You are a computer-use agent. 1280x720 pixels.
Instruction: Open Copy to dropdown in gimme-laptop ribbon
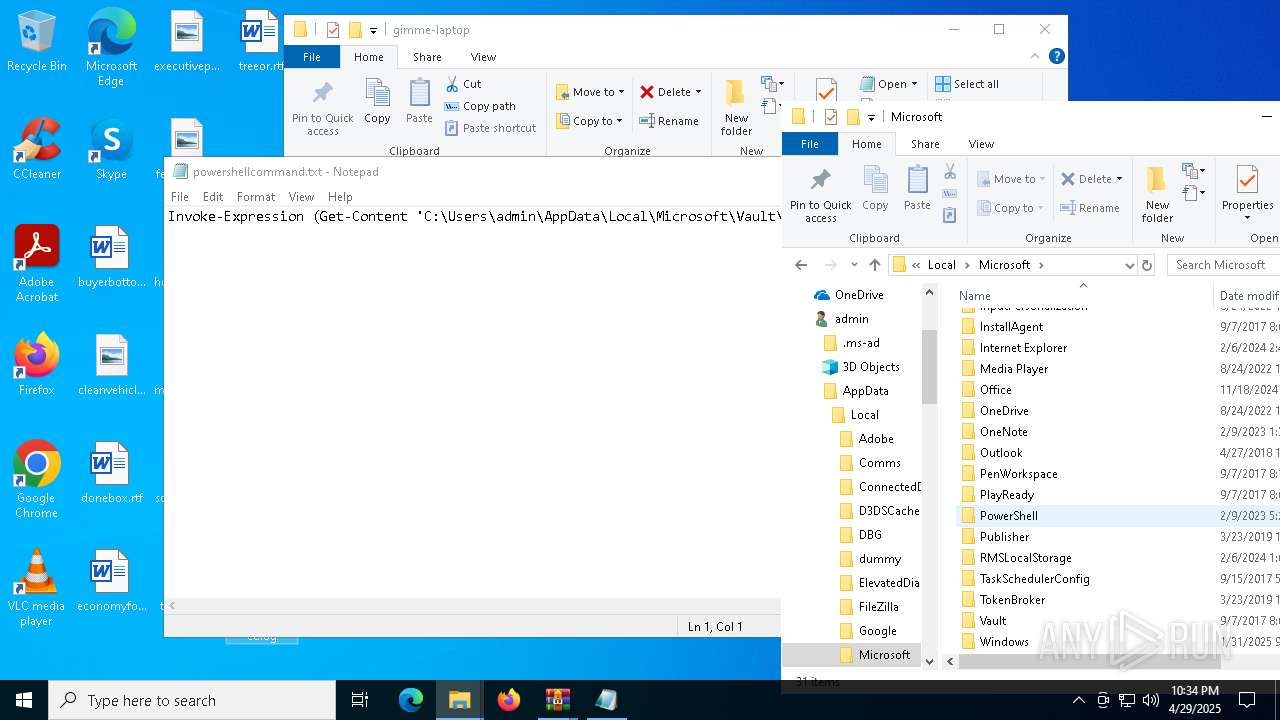[x=590, y=121]
